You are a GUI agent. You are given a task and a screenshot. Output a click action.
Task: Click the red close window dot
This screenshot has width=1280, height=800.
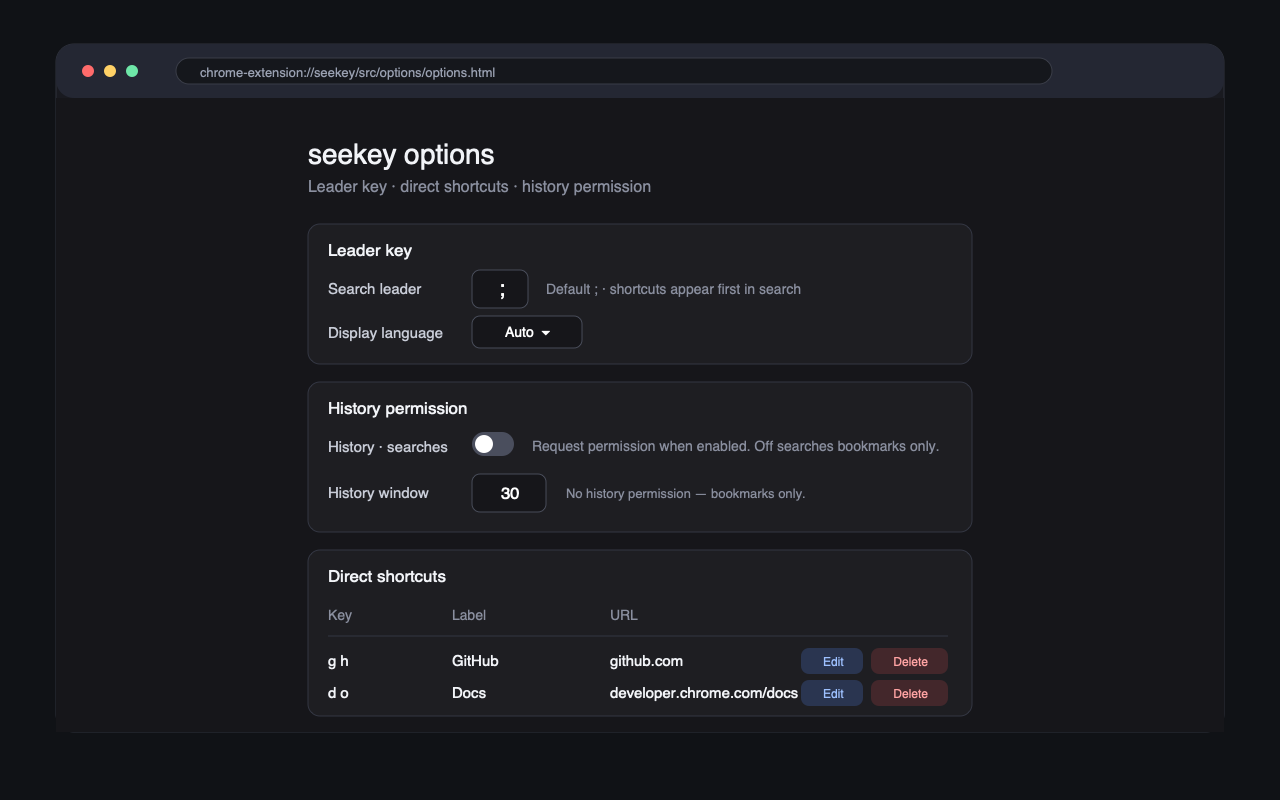point(88,71)
